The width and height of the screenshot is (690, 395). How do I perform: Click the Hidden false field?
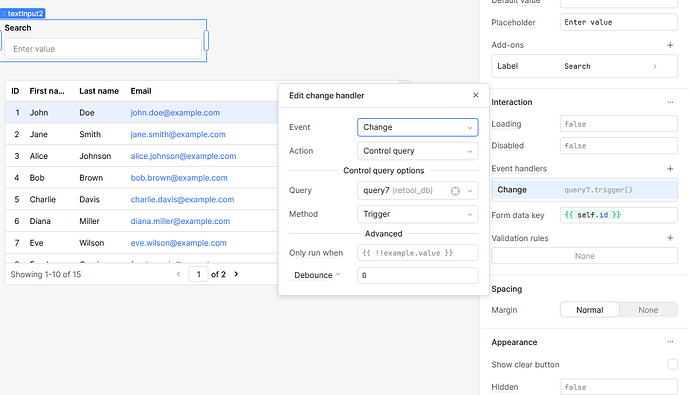618,387
